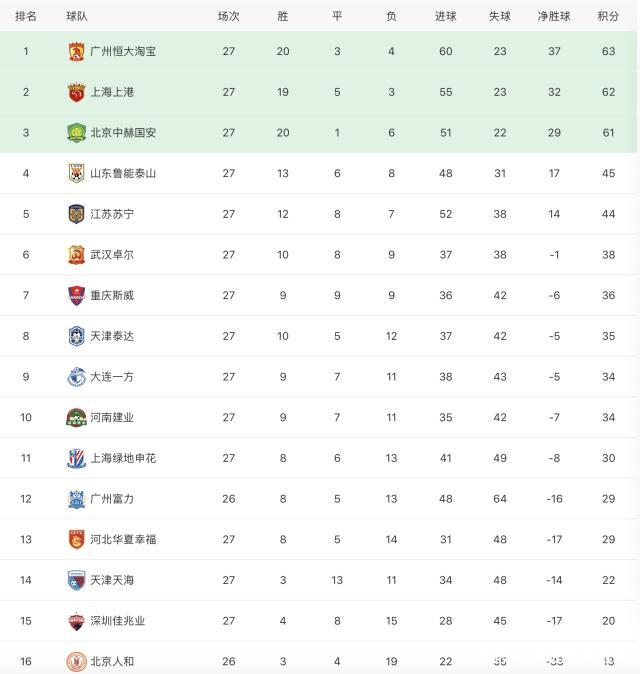This screenshot has width=640, height=674.
Task: Click the 山东鲁能泰山 team crest icon
Action: 76,173
